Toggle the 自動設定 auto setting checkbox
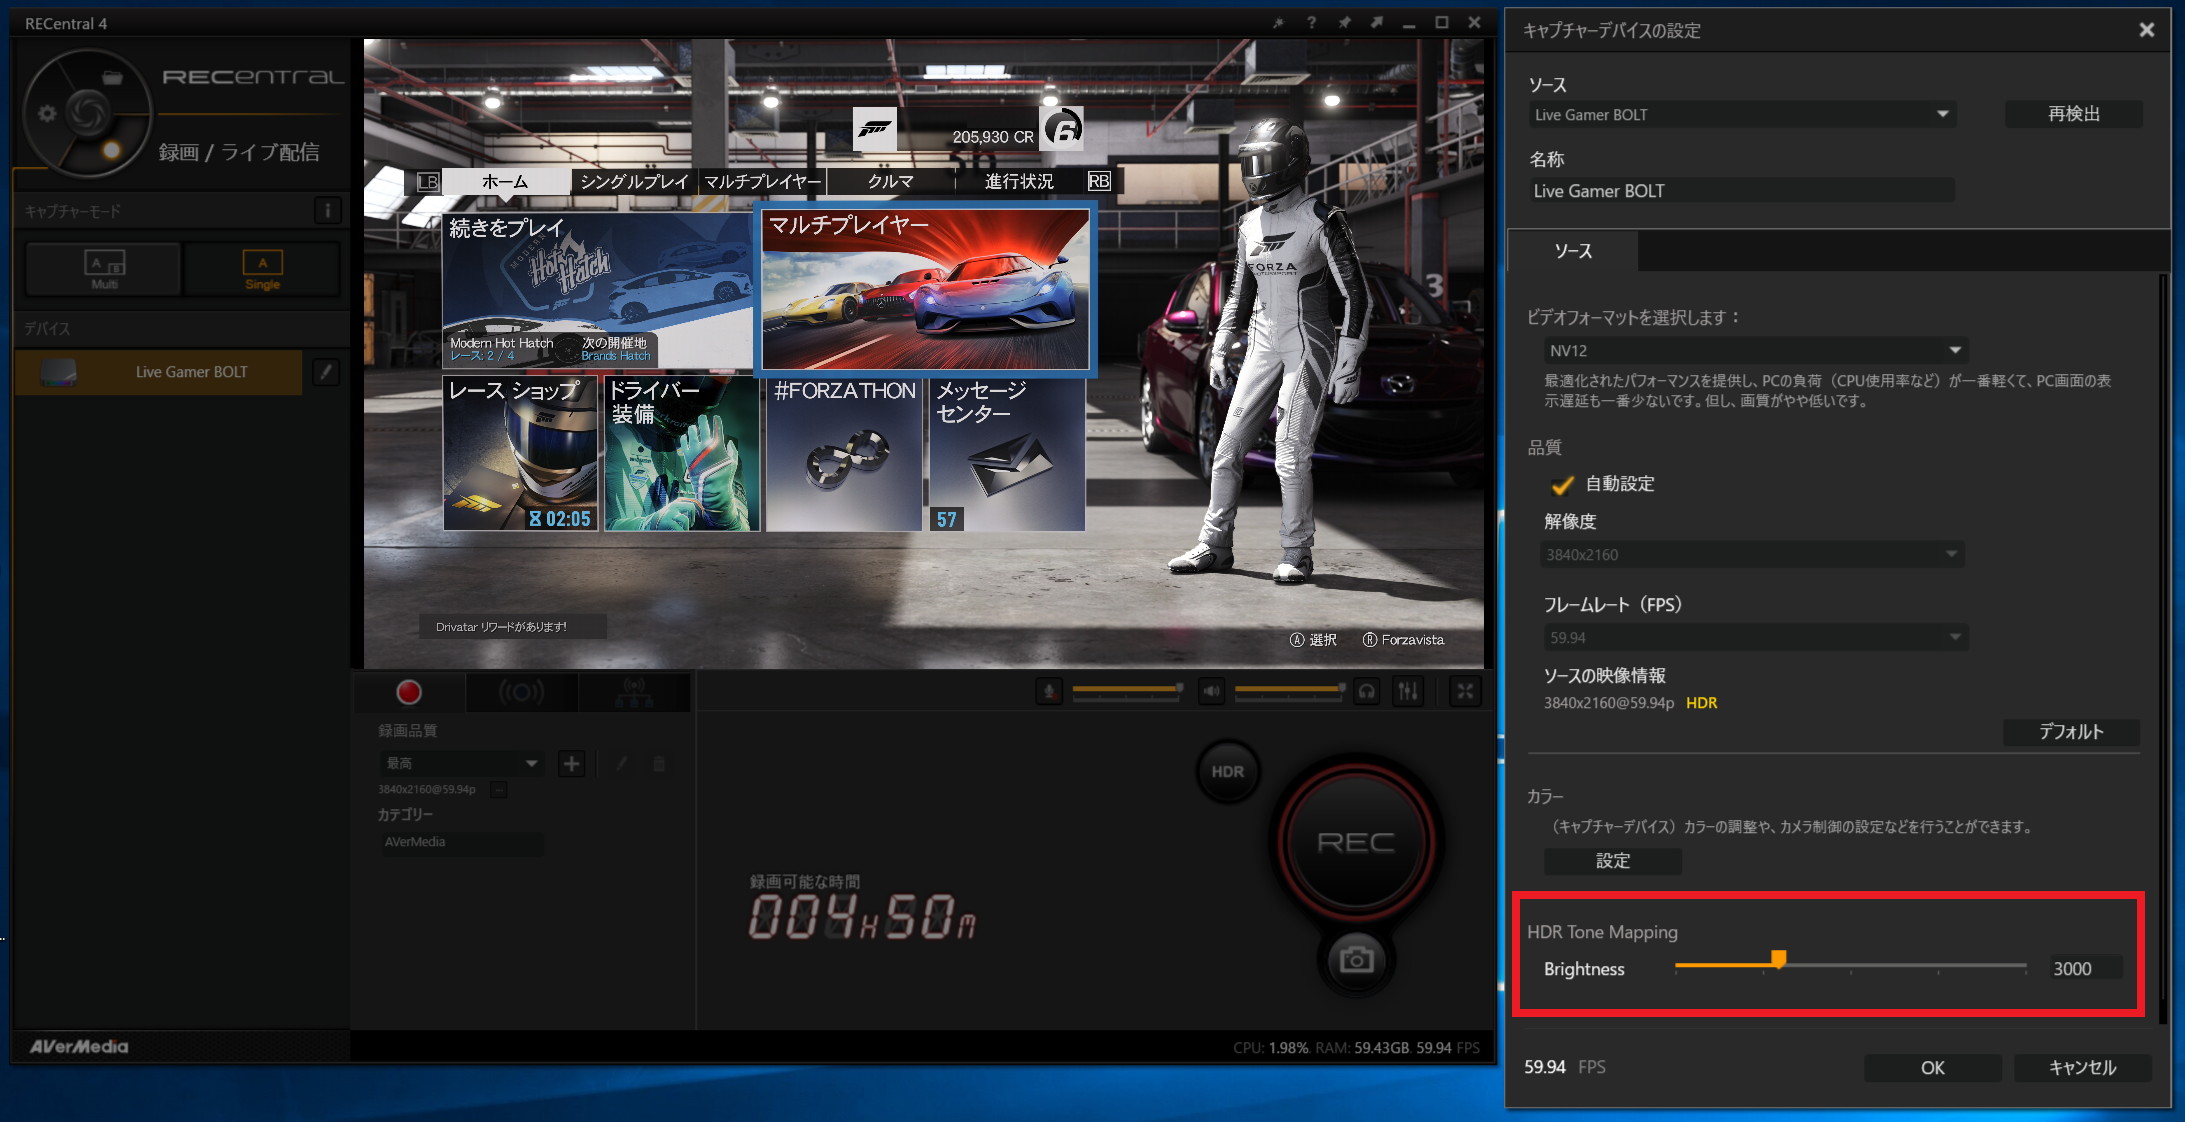The image size is (2185, 1122). coord(1562,485)
